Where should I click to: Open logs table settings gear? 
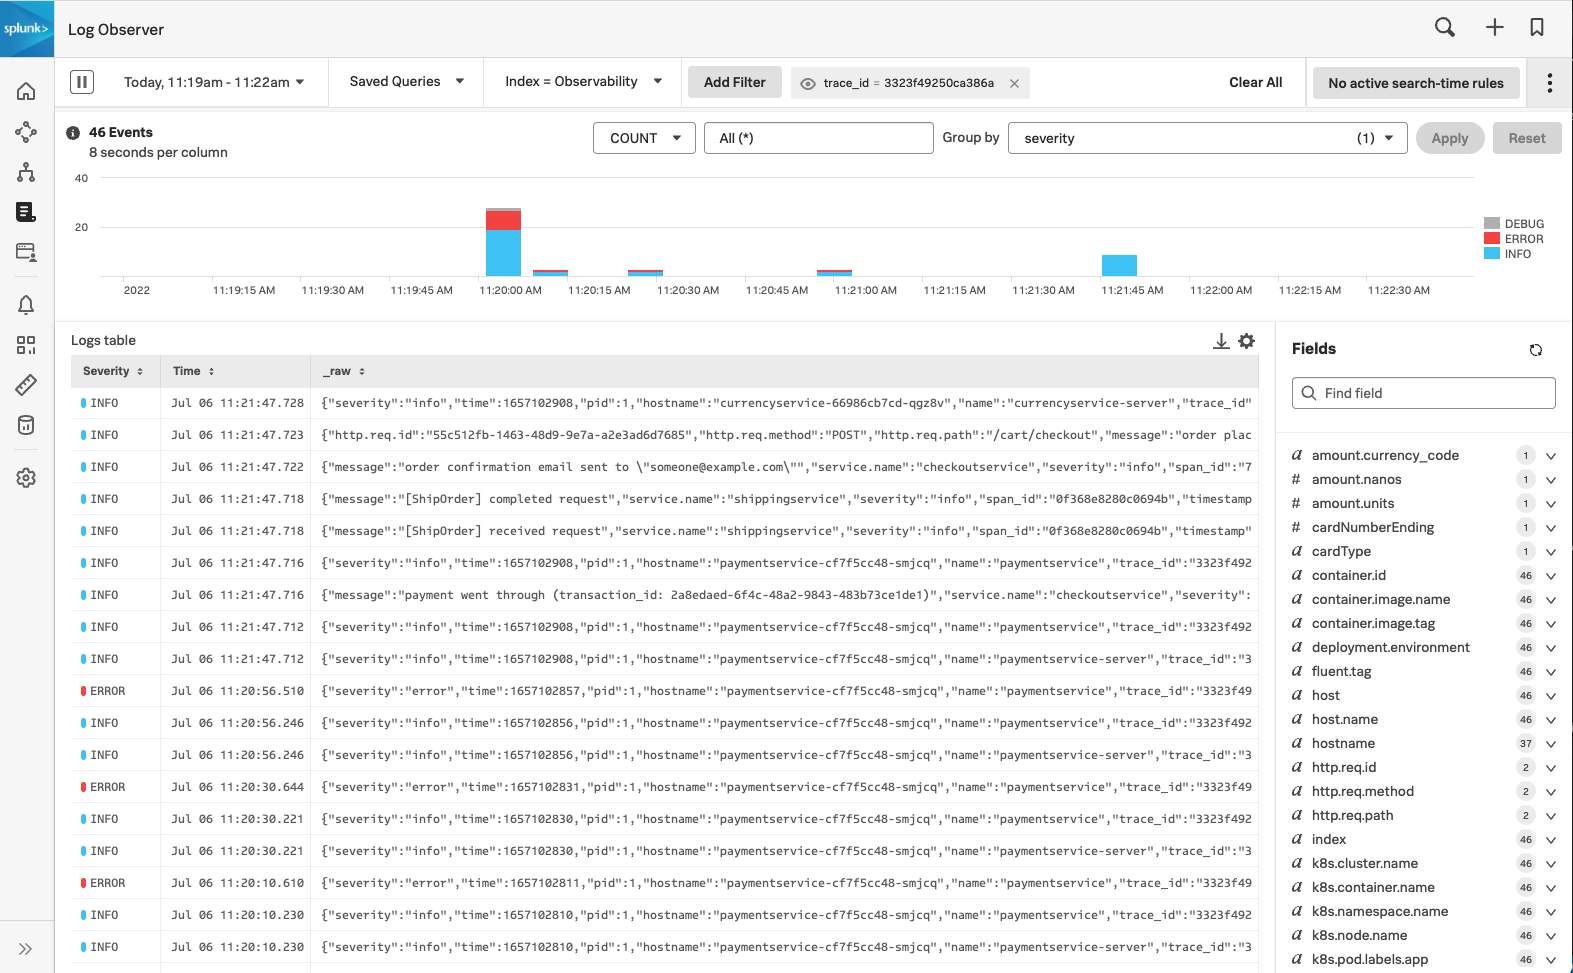(1247, 341)
